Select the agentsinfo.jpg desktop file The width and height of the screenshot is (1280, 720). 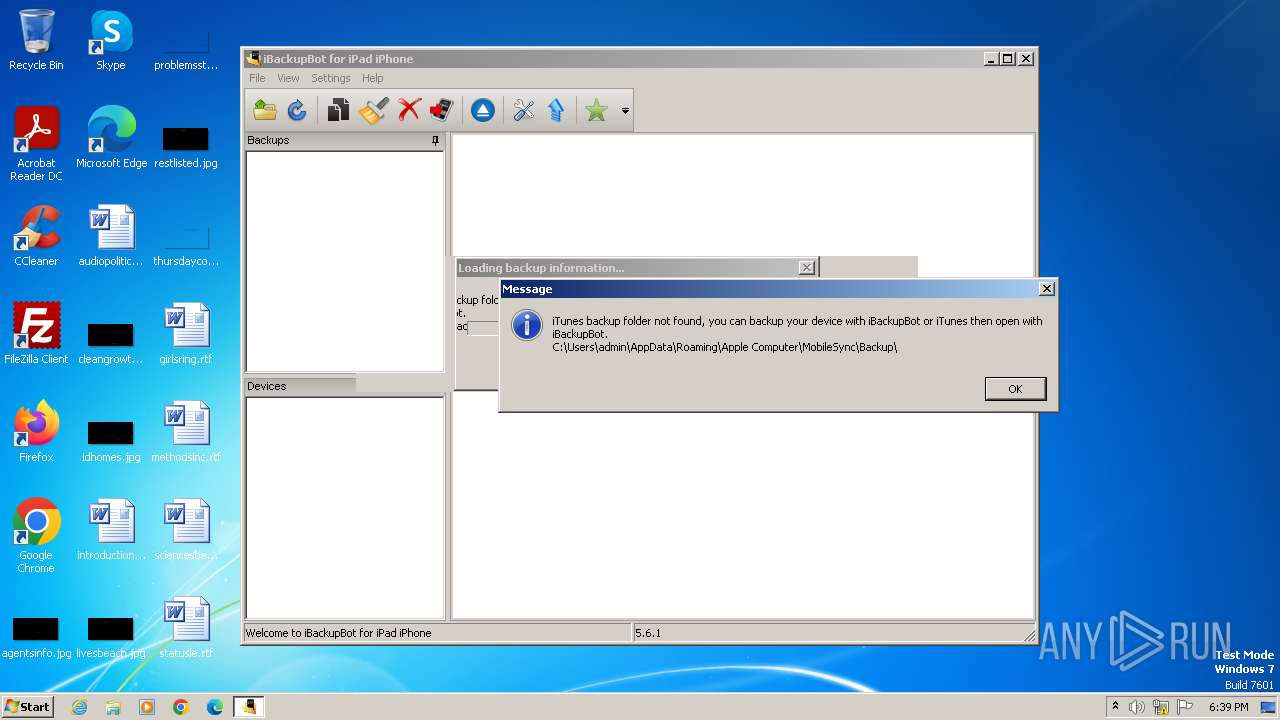36,636
